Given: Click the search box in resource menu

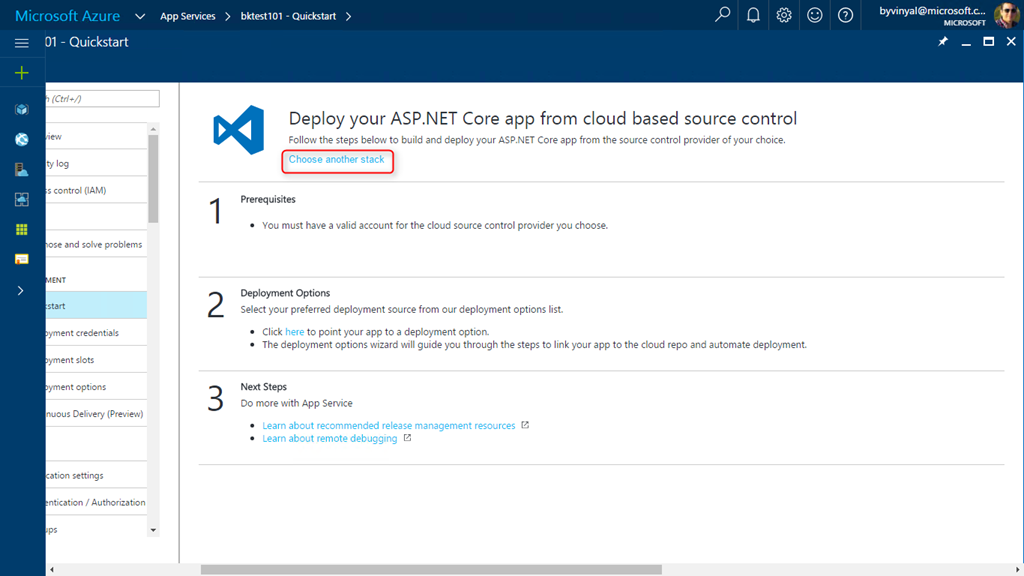Looking at the screenshot, I should (102, 98).
